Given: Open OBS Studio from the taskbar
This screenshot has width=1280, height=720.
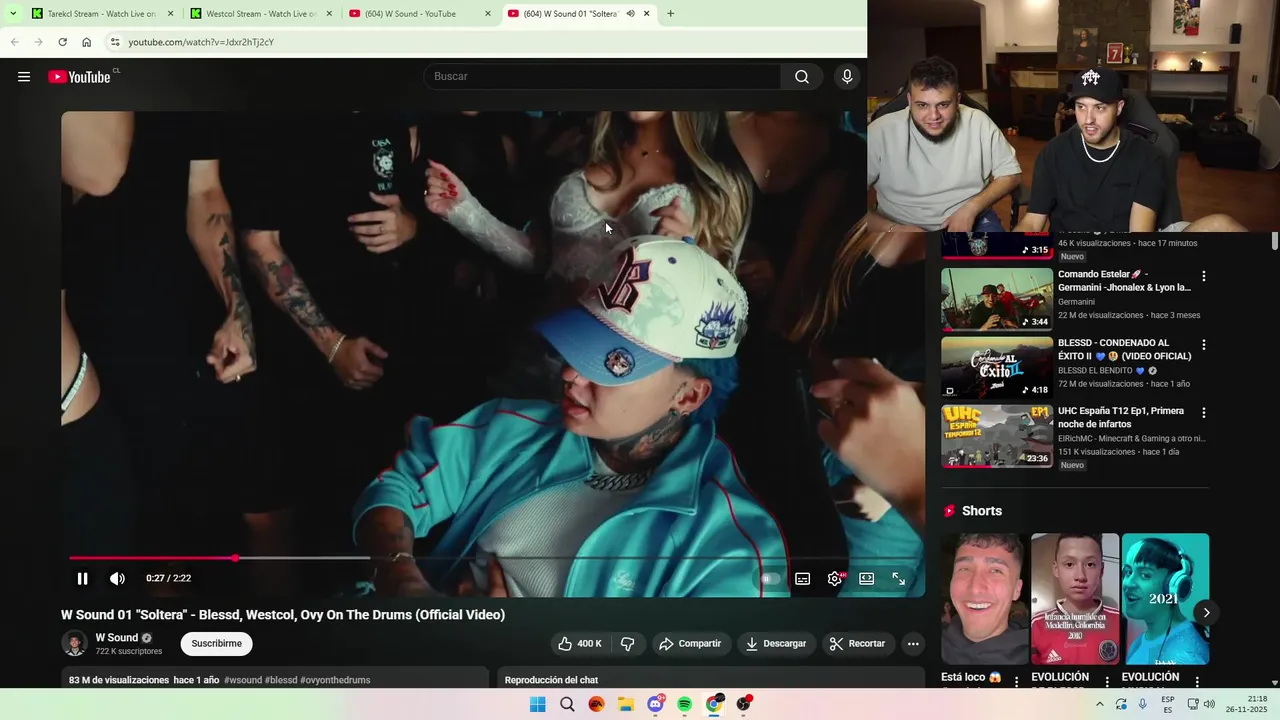Looking at the screenshot, I should click(743, 704).
